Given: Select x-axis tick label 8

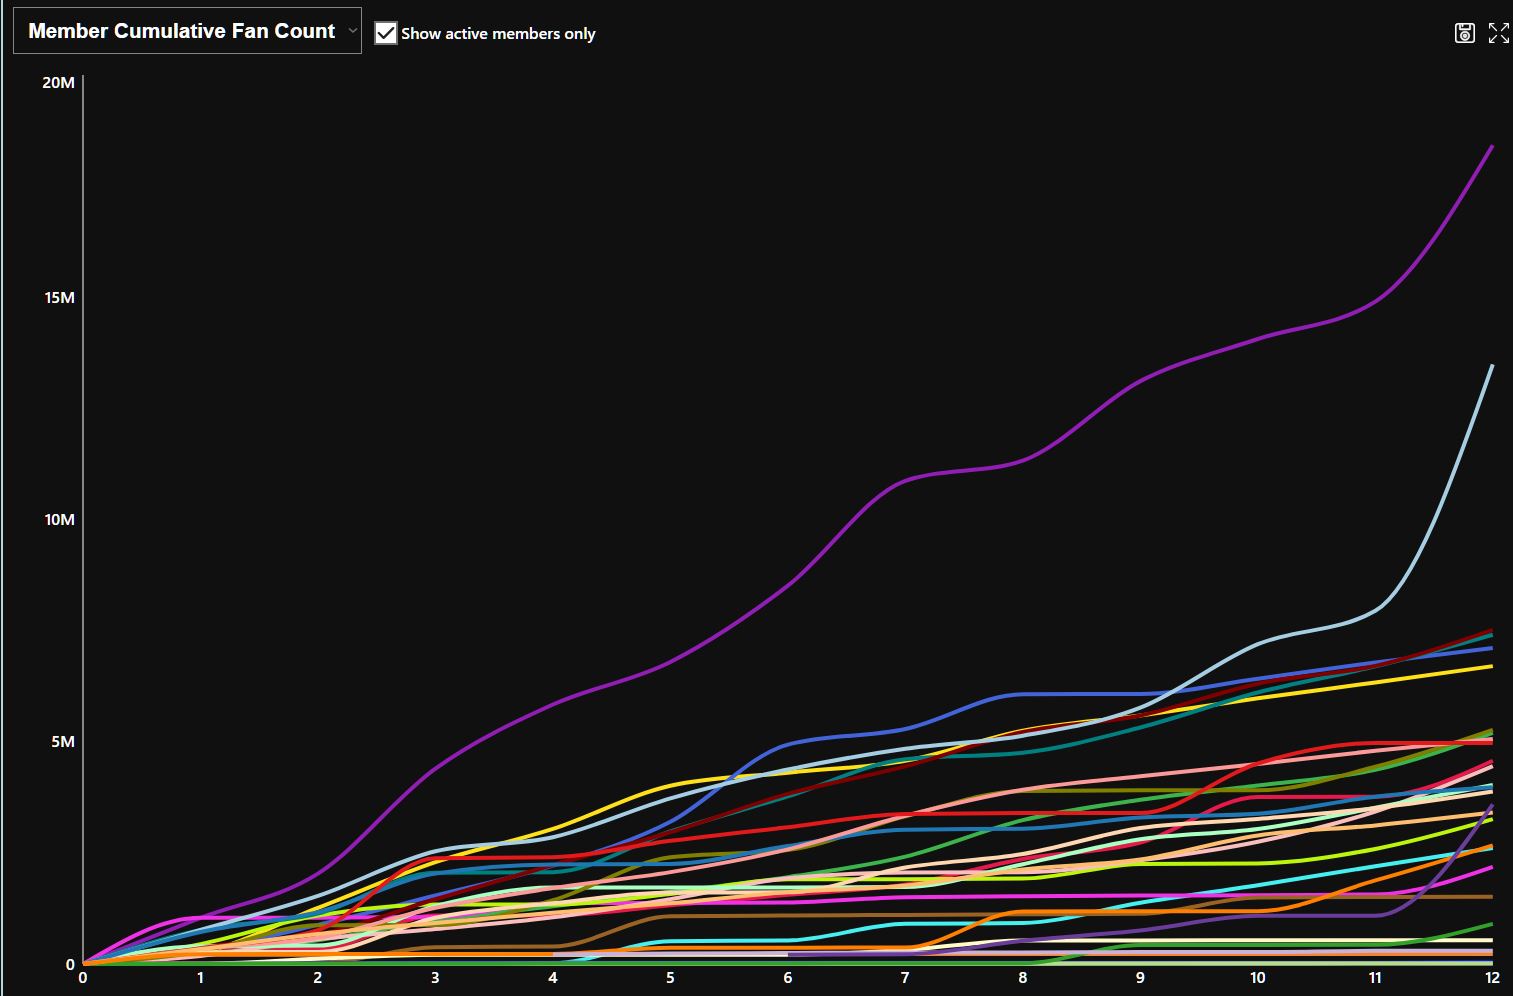Looking at the screenshot, I should pyautogui.click(x=1023, y=978).
